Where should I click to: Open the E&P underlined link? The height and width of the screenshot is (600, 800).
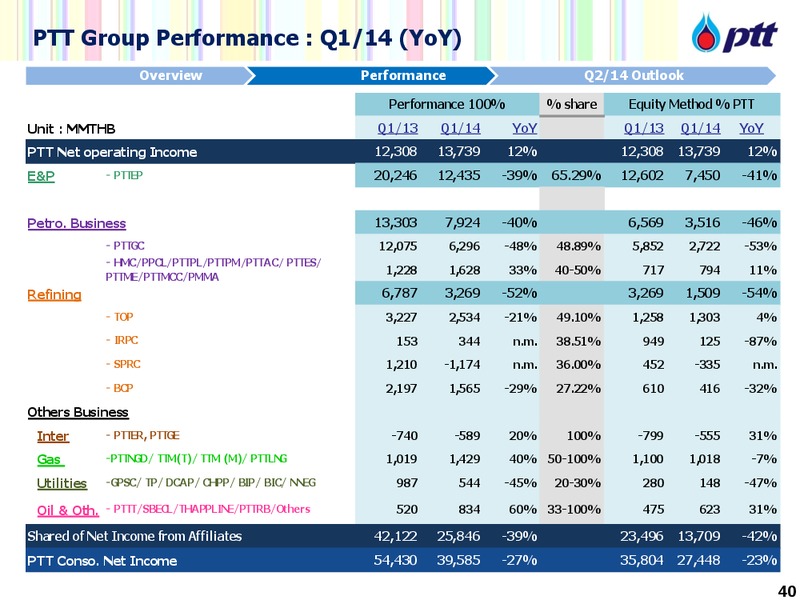coord(41,176)
